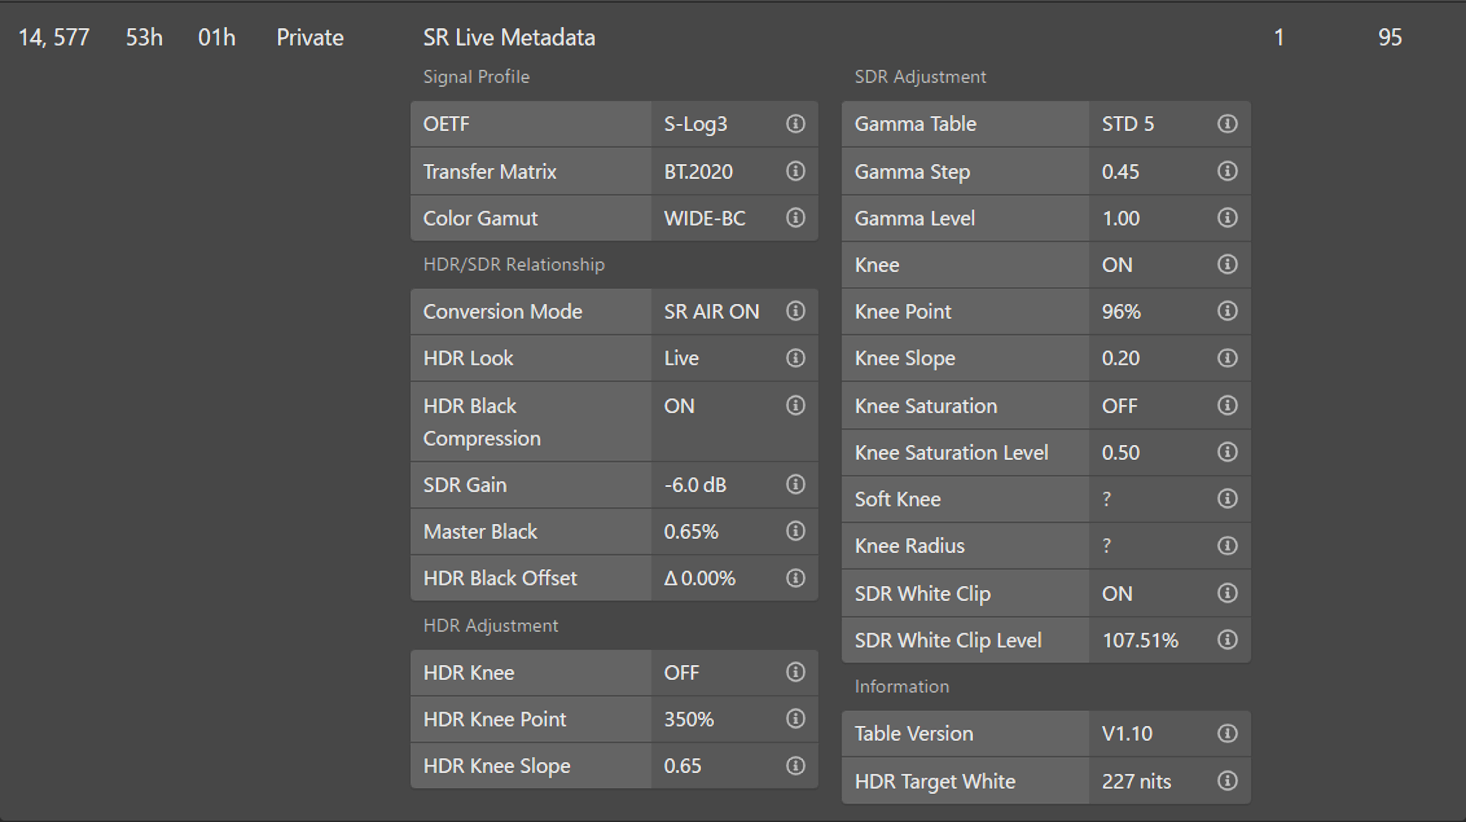Click info icon for SDR White Clip ON
The image size is (1466, 822).
tap(1227, 593)
